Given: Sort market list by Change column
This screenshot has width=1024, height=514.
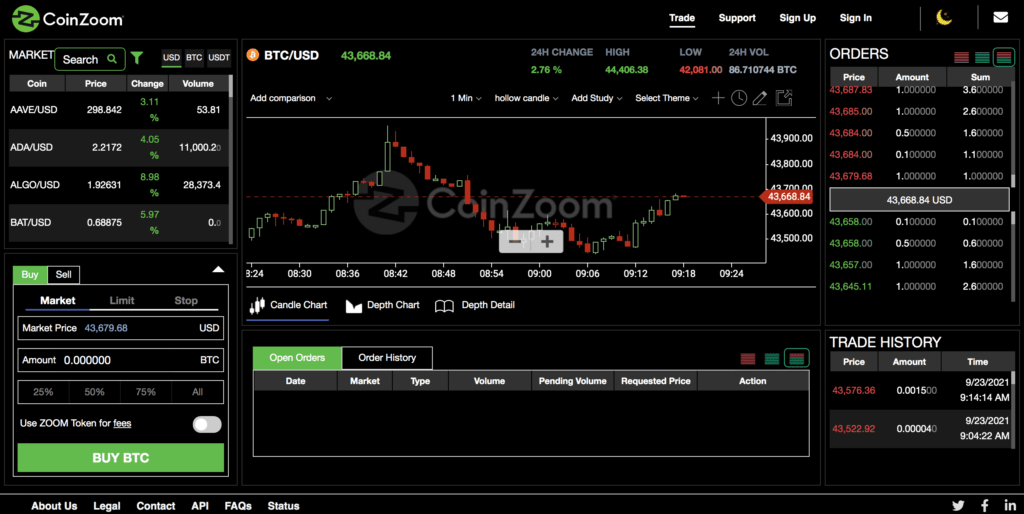Looking at the screenshot, I should coord(147,84).
